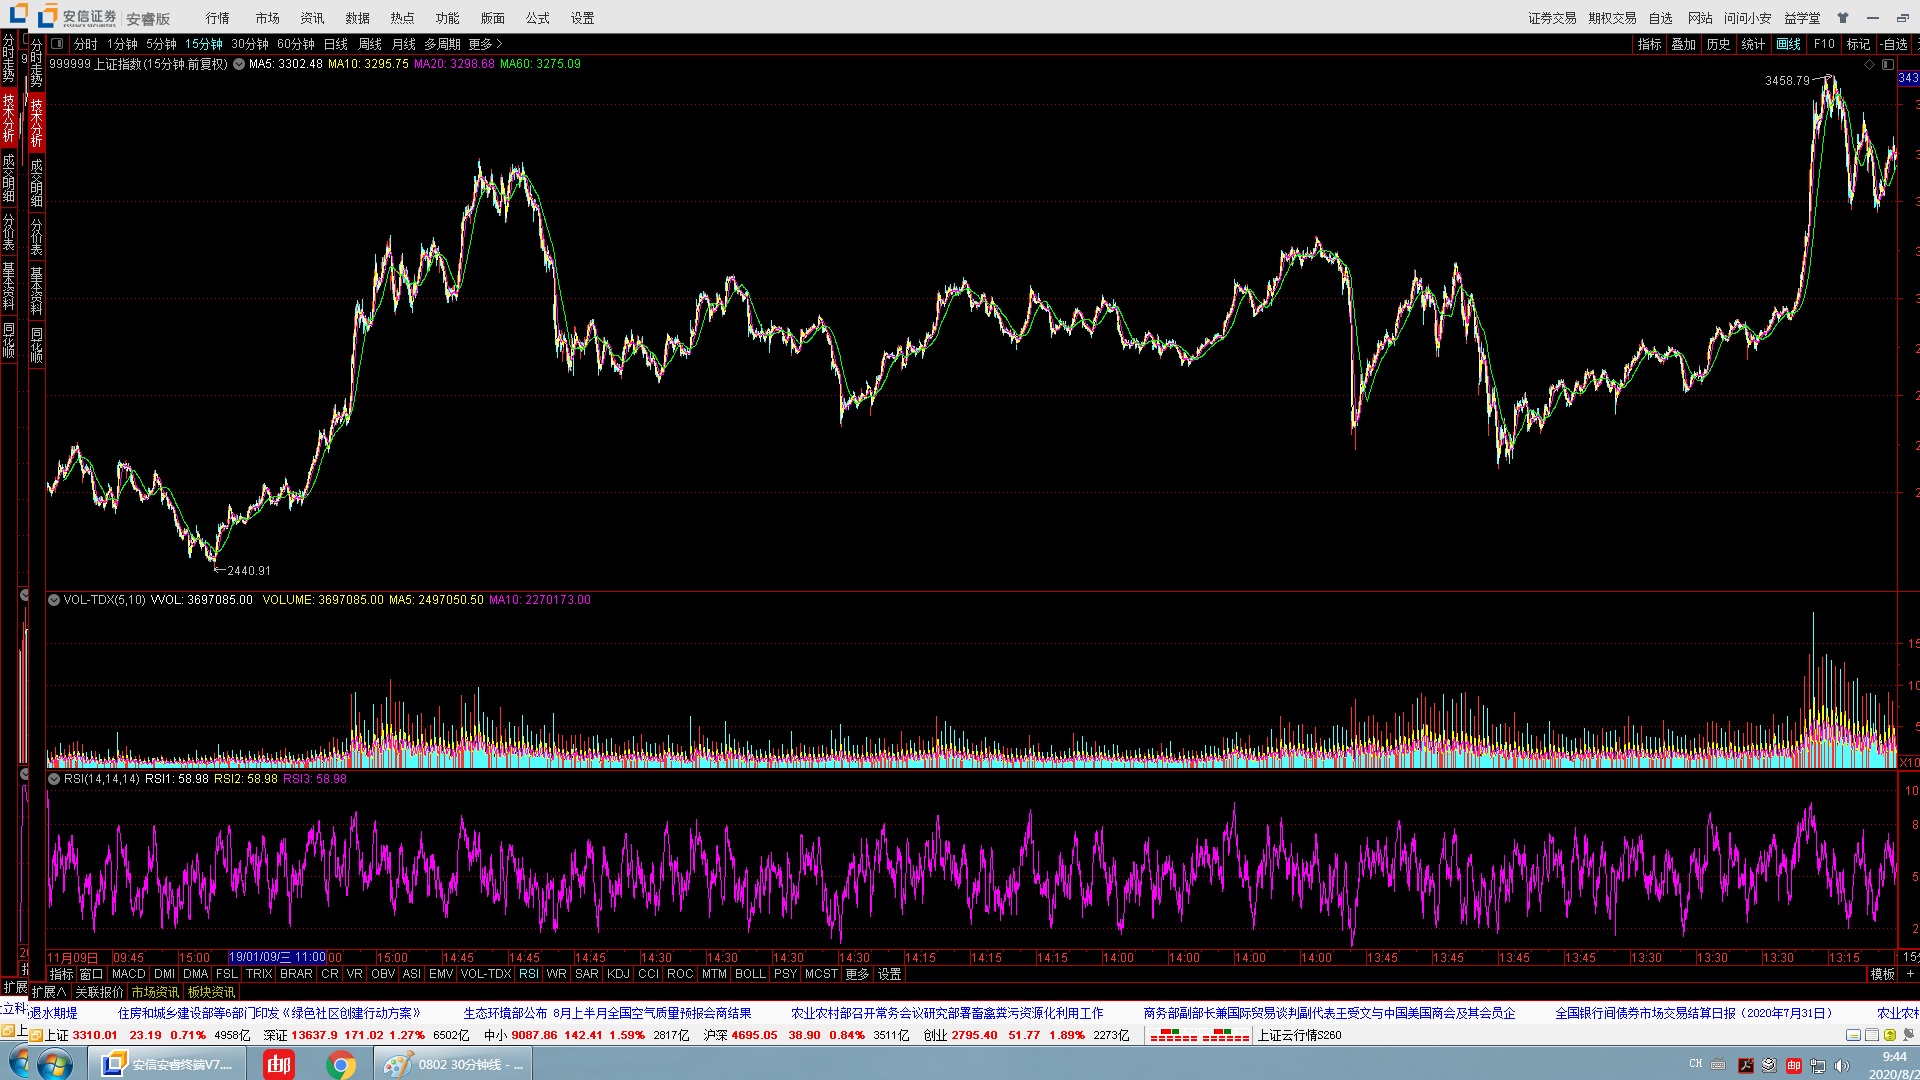
Task: Switch to 关联报价 tab
Action: coord(99,992)
